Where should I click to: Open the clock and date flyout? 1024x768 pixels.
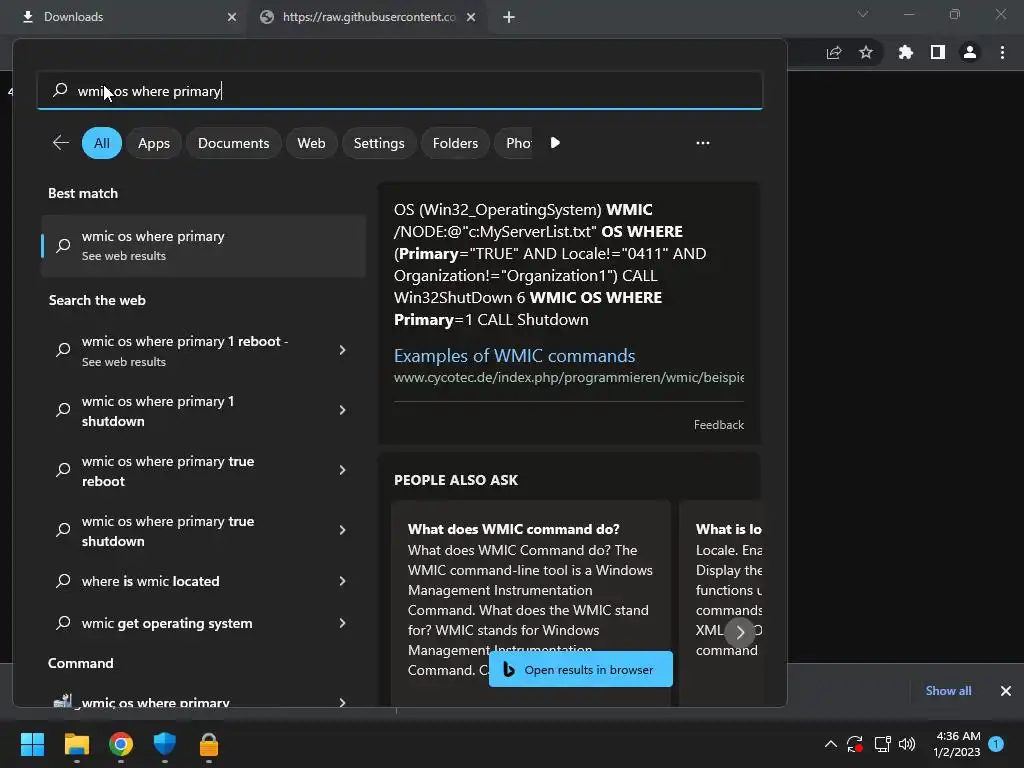click(x=957, y=744)
